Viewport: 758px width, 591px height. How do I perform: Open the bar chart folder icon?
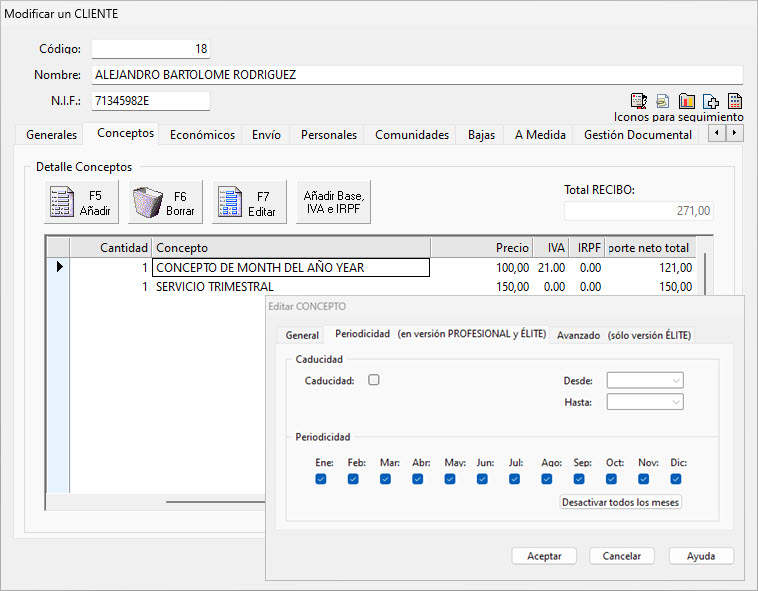[x=686, y=101]
